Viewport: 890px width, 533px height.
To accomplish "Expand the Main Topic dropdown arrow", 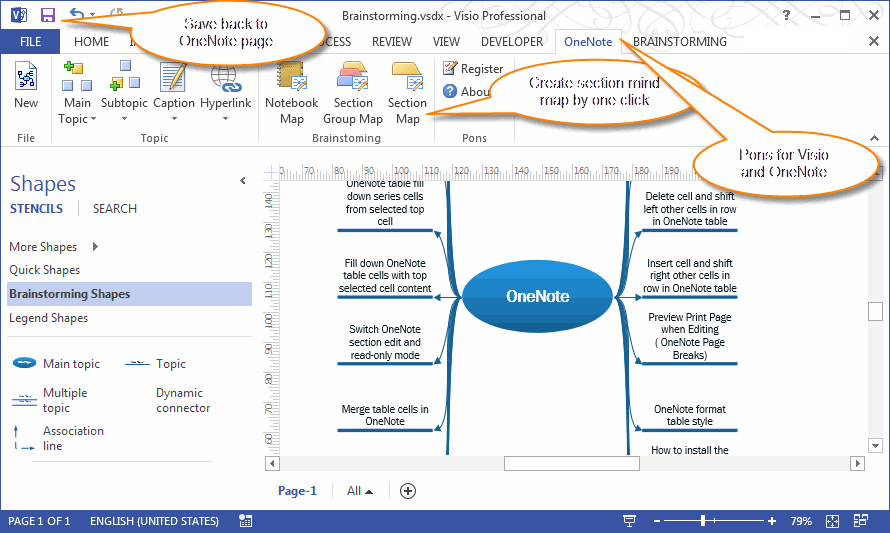I will 93,119.
